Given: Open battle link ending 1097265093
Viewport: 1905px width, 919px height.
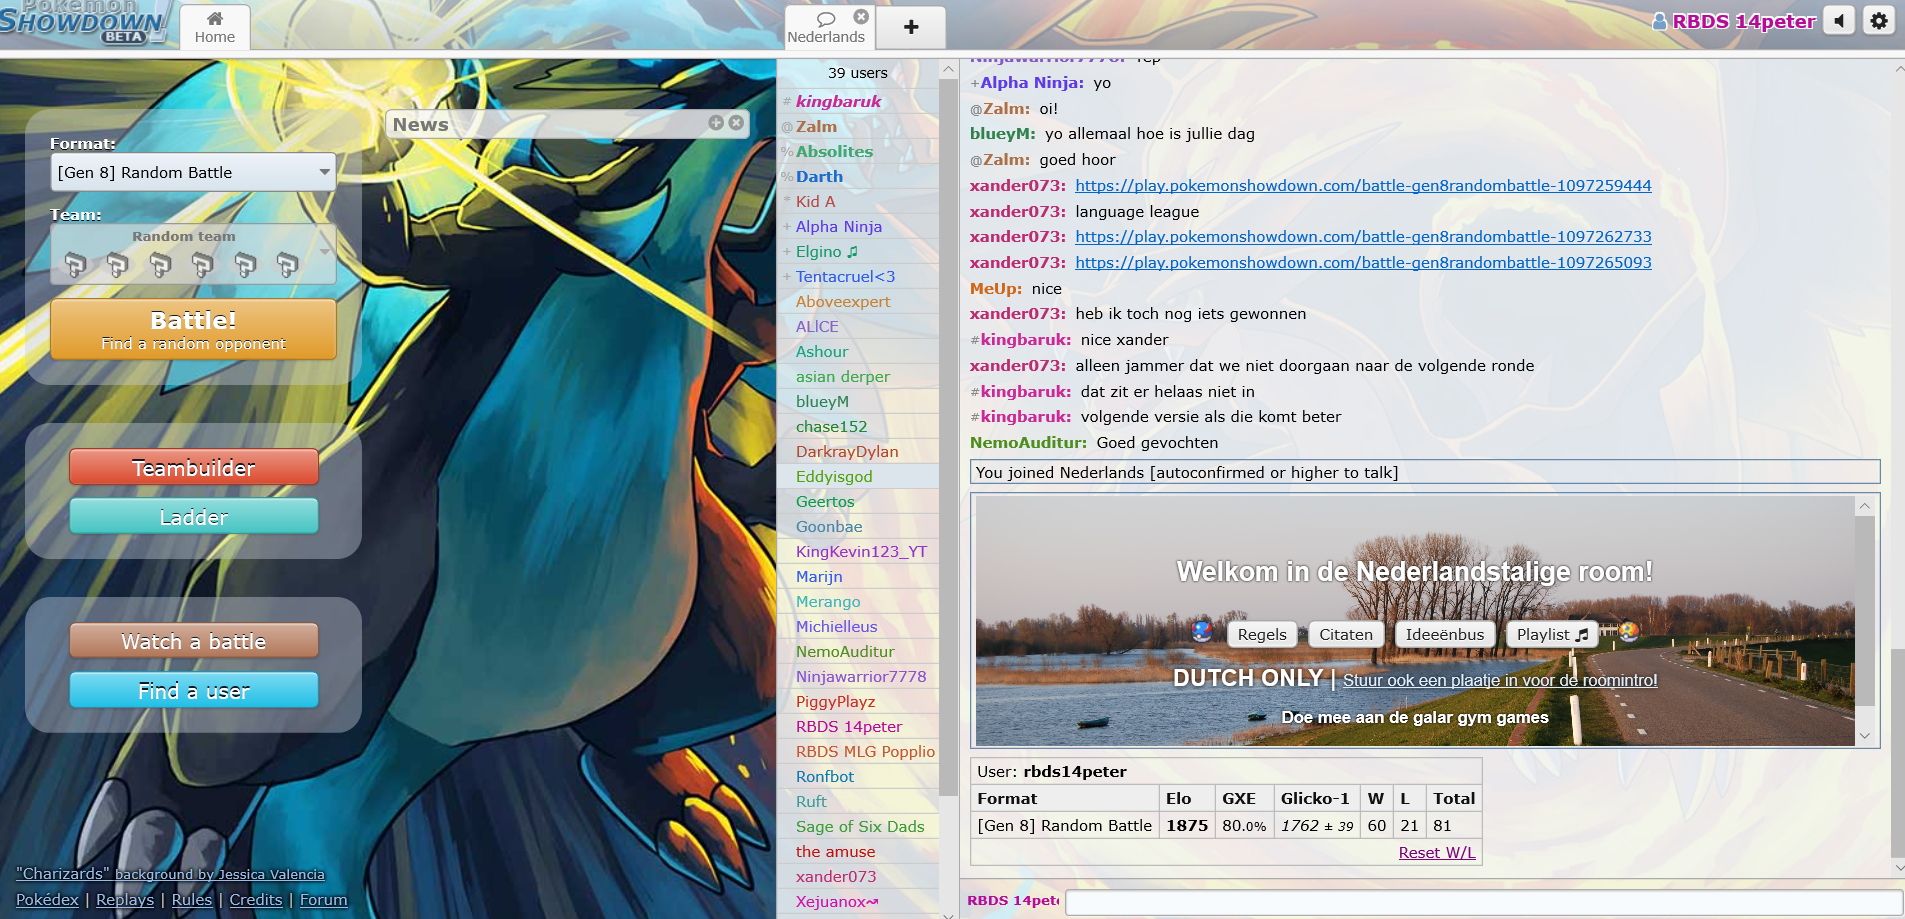Looking at the screenshot, I should 1363,262.
